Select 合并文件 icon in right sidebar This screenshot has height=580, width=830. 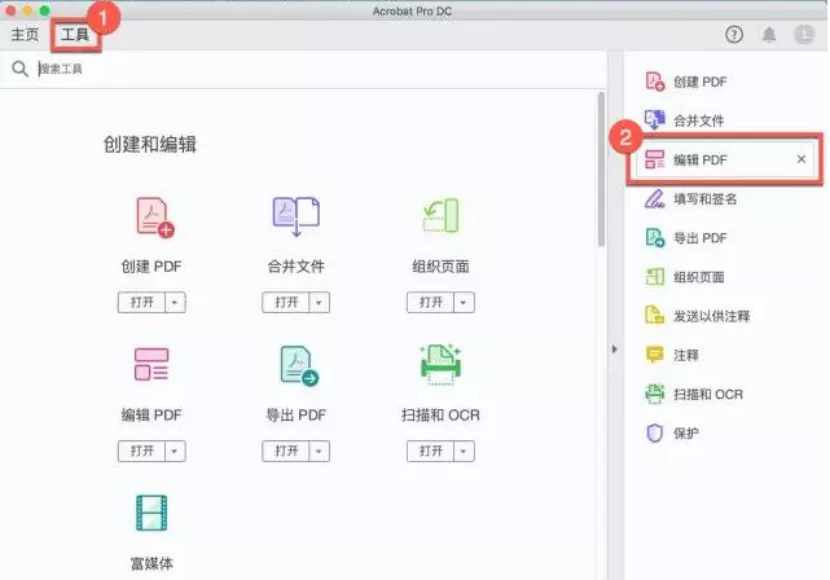point(655,120)
